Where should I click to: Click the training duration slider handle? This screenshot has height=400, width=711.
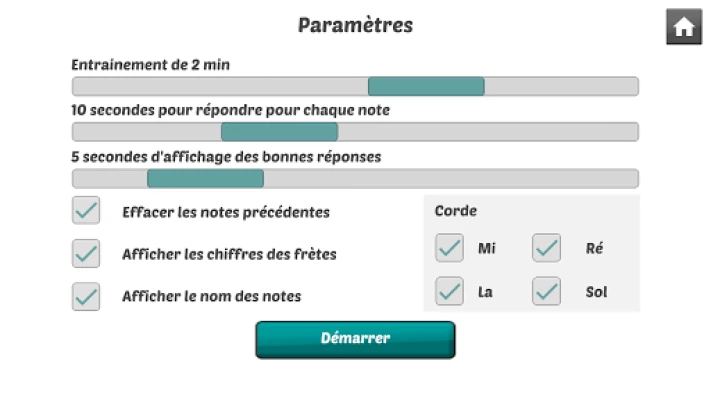426,86
